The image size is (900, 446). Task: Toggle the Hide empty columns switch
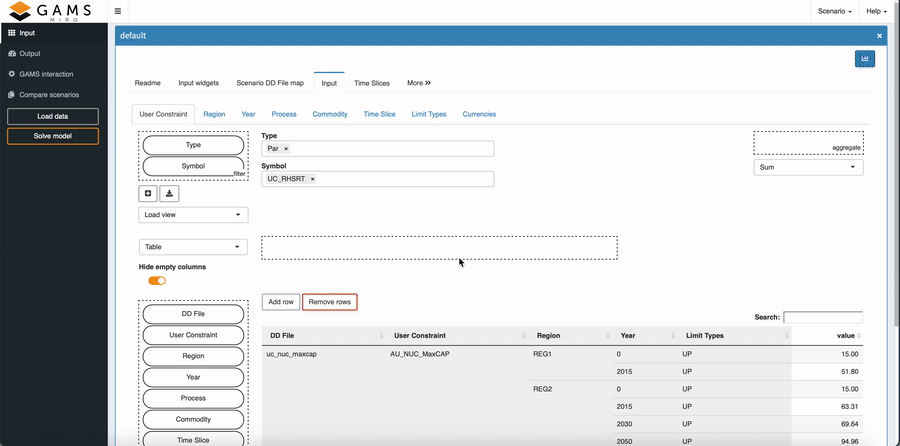tap(157, 281)
